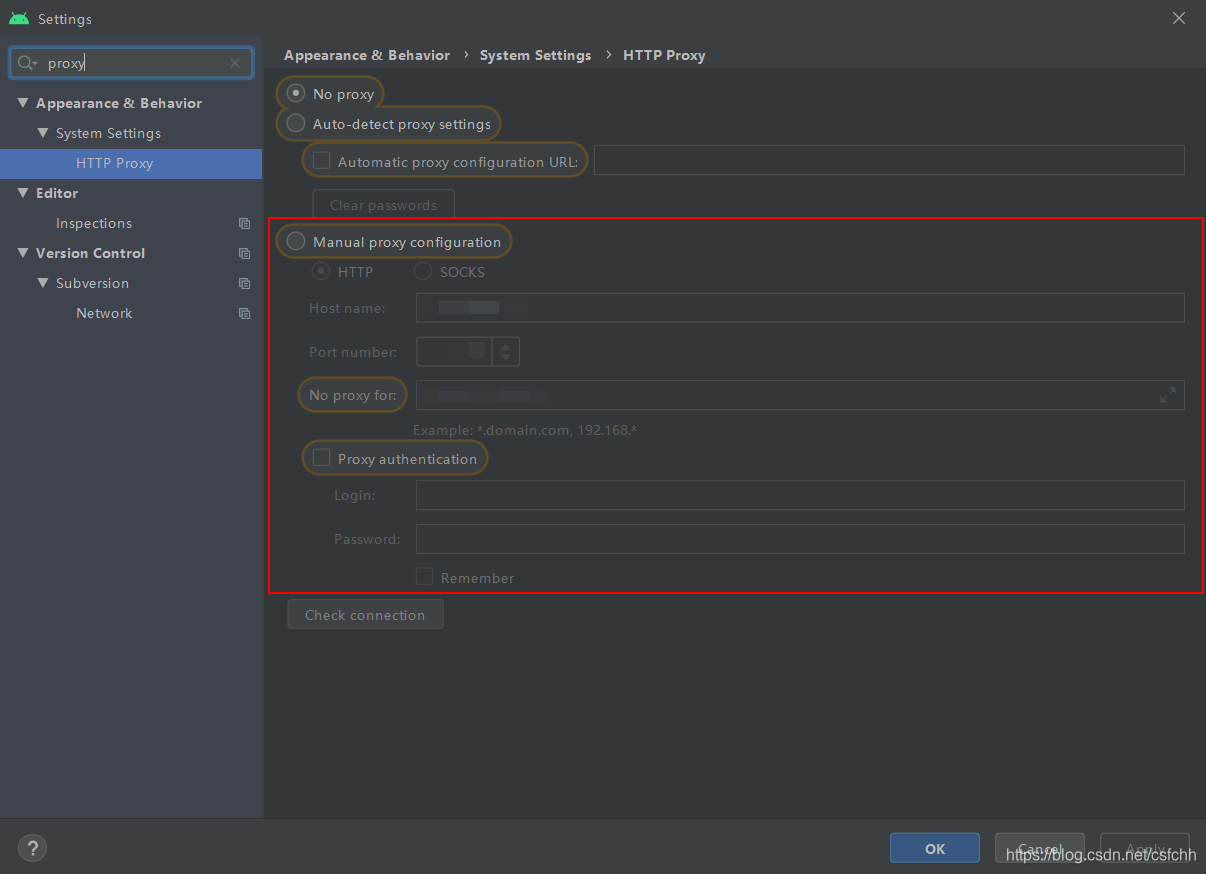Toggle the Remember password checkbox
This screenshot has width=1206, height=874.
pos(425,577)
